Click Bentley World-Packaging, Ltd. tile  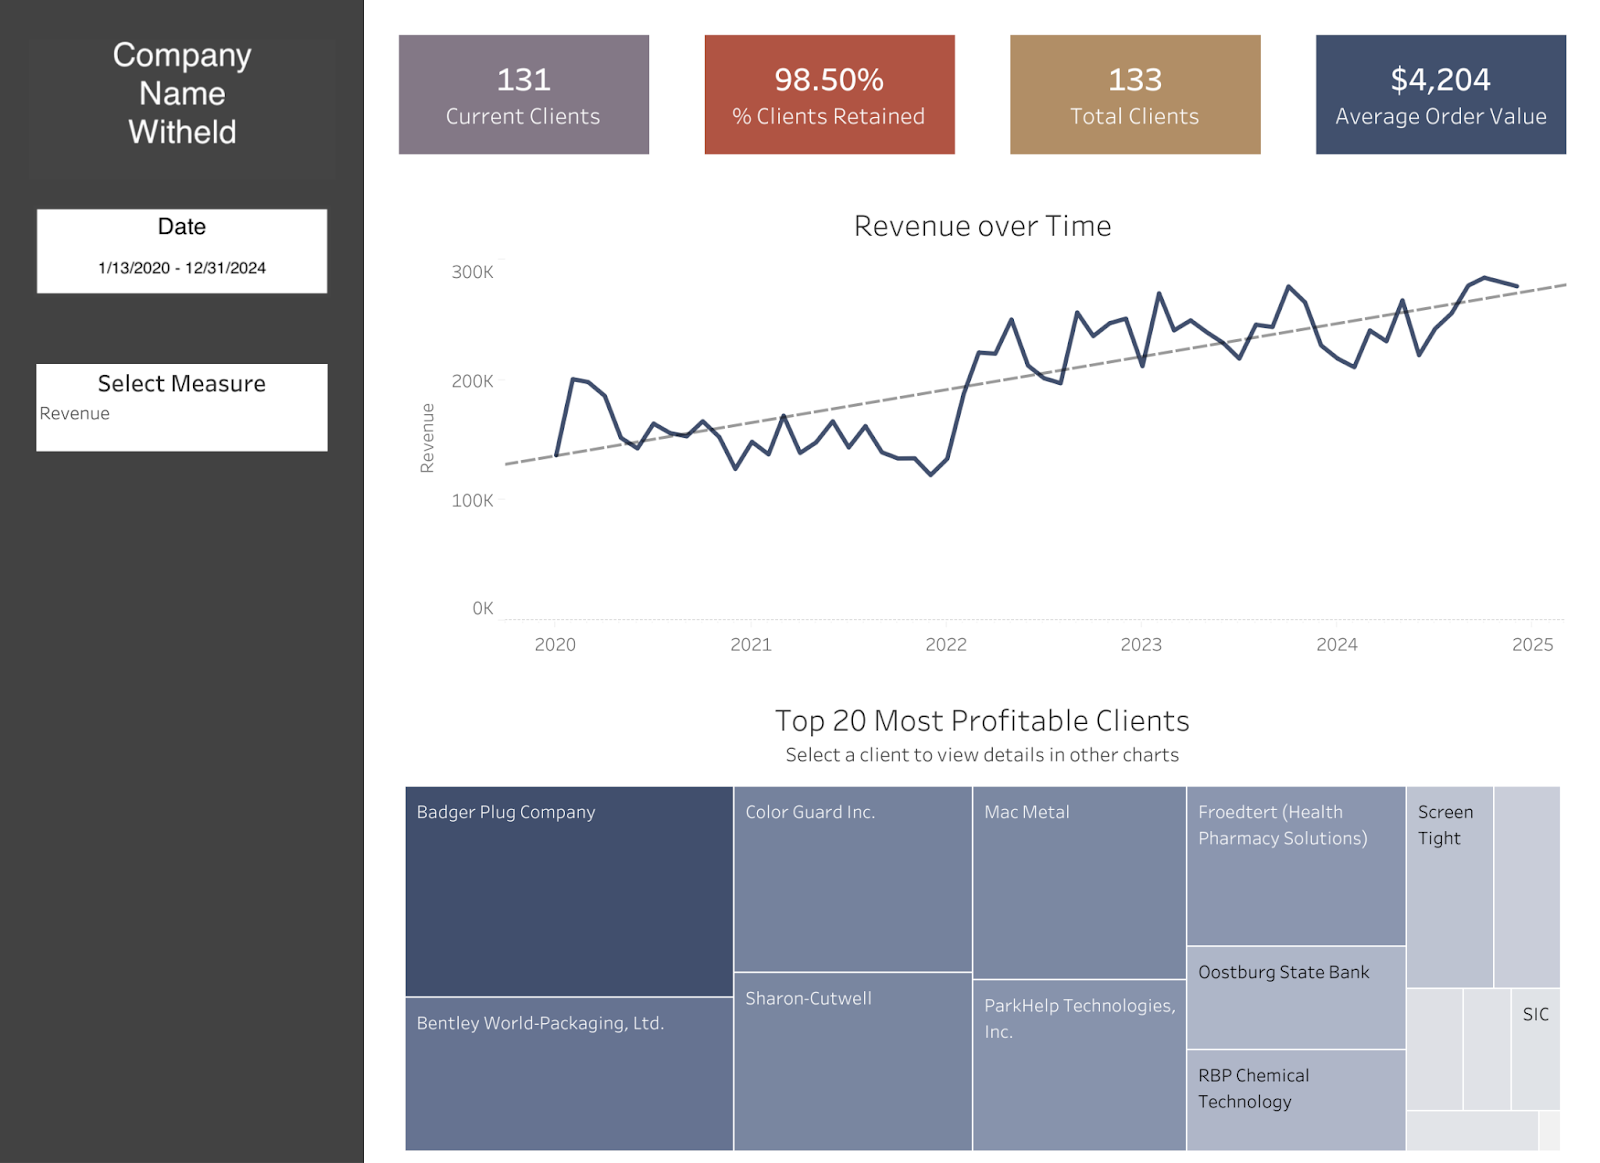click(568, 1074)
